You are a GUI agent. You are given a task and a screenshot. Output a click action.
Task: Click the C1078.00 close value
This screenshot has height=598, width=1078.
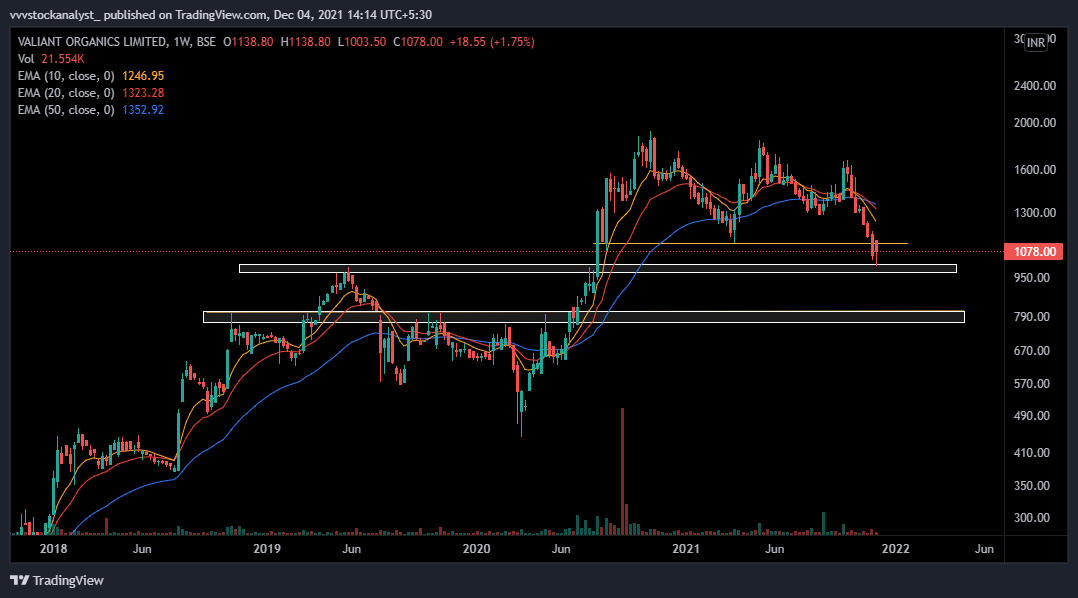point(418,42)
